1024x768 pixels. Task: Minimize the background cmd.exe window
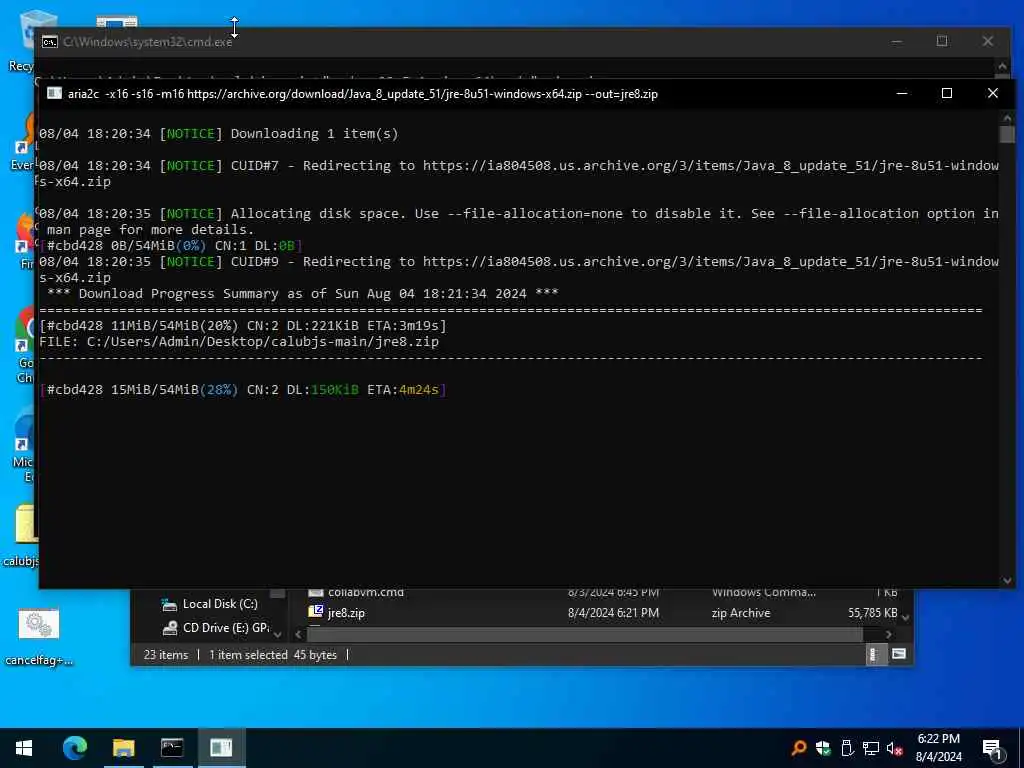[x=897, y=41]
